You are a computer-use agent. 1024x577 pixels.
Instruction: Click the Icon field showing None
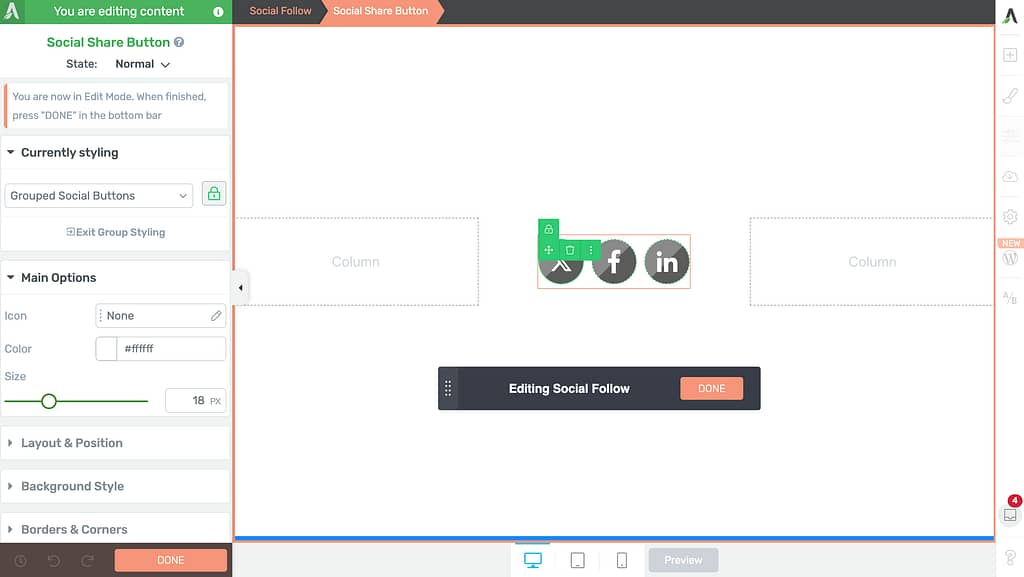[x=161, y=316]
